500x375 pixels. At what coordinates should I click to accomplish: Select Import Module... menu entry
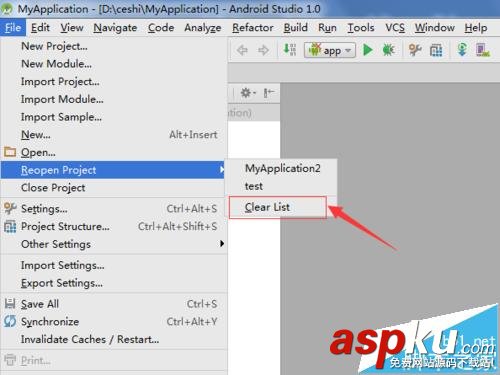114,99
